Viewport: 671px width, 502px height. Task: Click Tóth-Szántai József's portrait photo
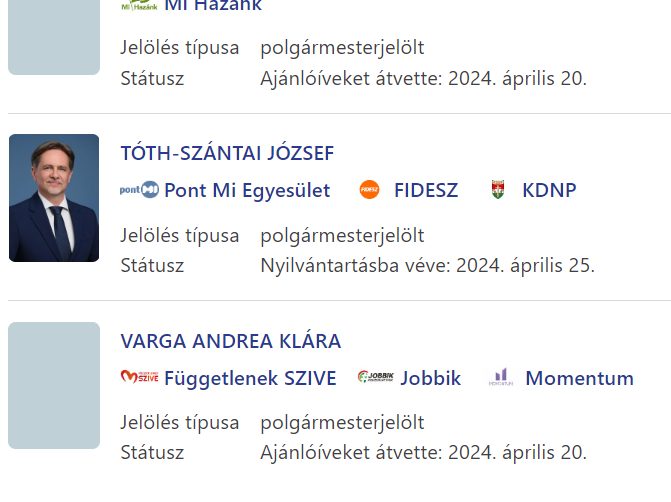pyautogui.click(x=54, y=198)
